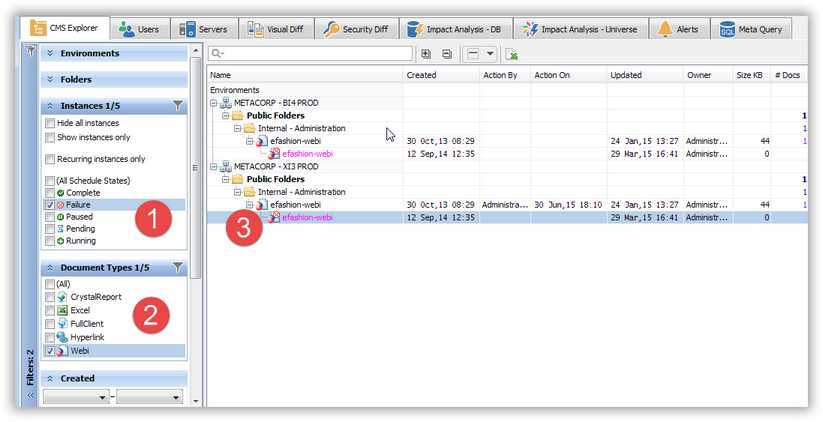The height and width of the screenshot is (422, 823).
Task: Sort by the Owner column header
Action: 708,75
